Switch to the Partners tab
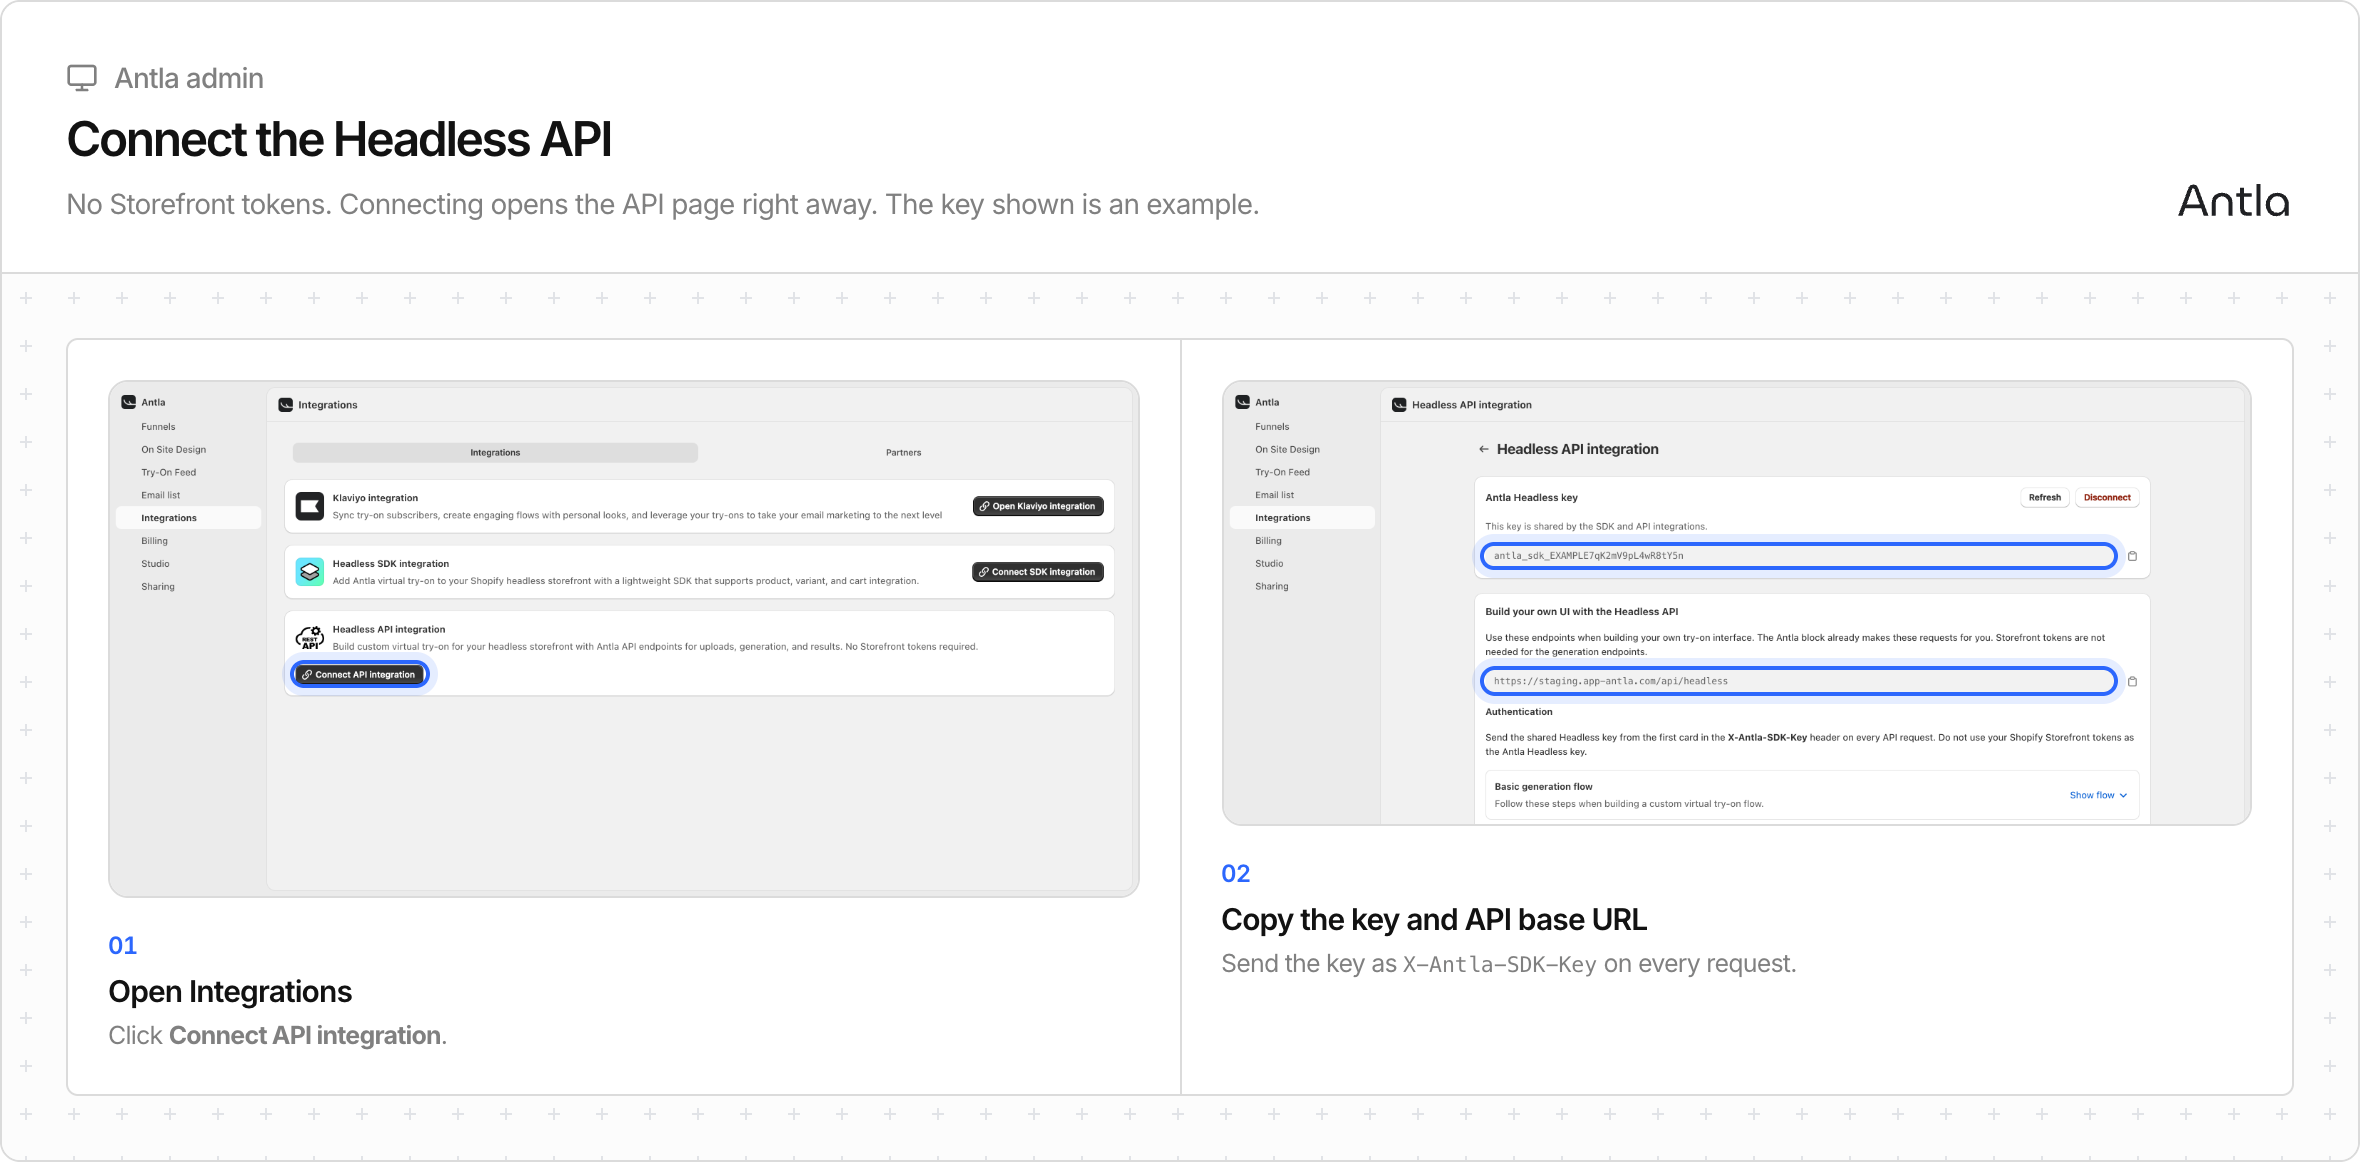 (x=903, y=453)
